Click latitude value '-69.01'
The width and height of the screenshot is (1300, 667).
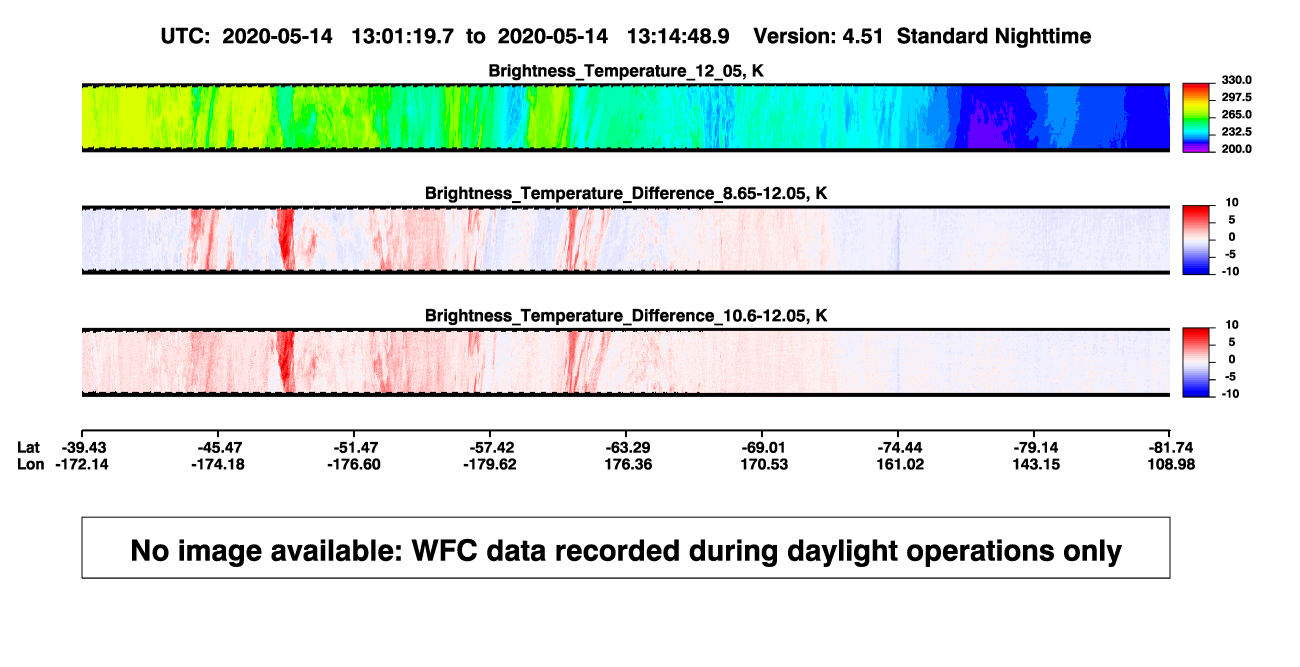coord(762,447)
